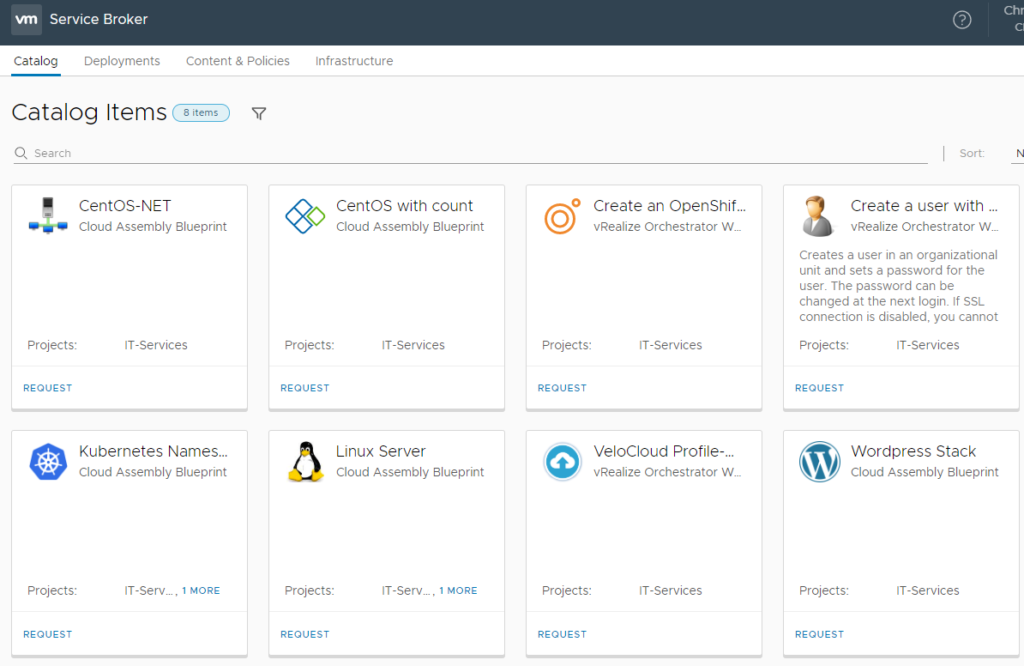Click the Create an OpenShif... title

pyautogui.click(x=669, y=206)
